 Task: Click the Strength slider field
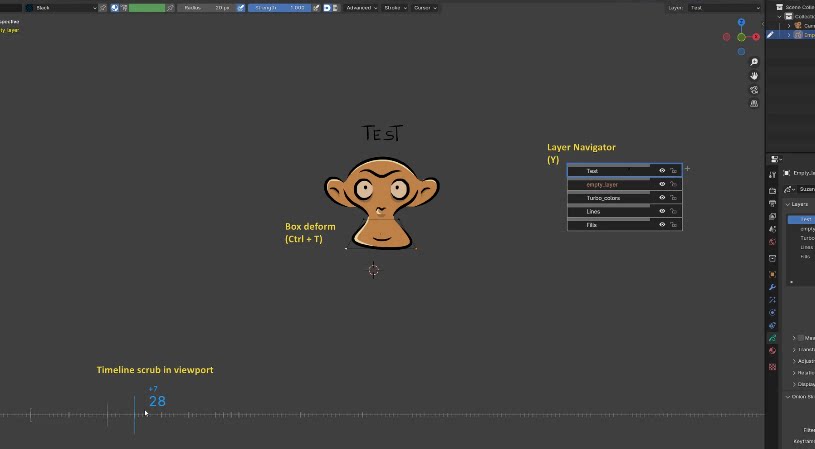(280, 8)
